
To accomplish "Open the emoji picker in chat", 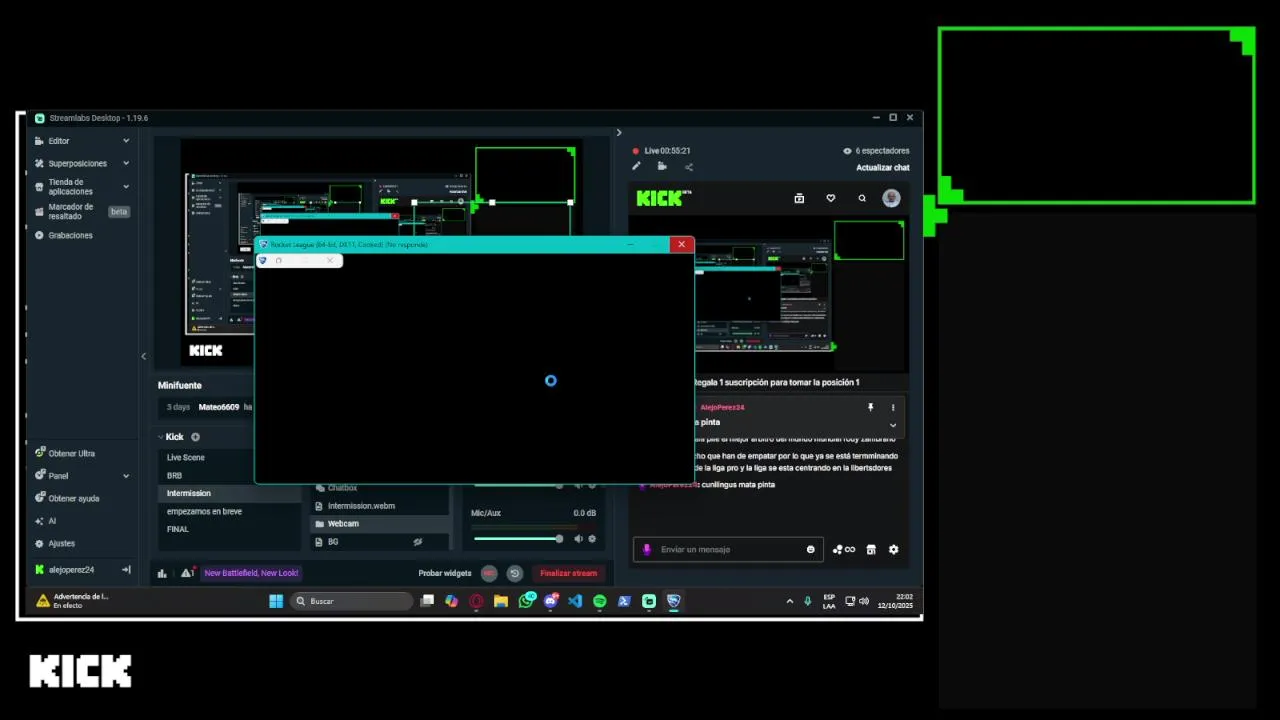I will 811,549.
